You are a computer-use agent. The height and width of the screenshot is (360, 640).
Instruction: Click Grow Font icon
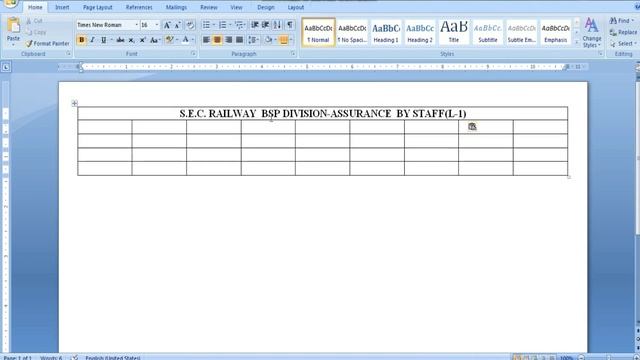(167, 25)
